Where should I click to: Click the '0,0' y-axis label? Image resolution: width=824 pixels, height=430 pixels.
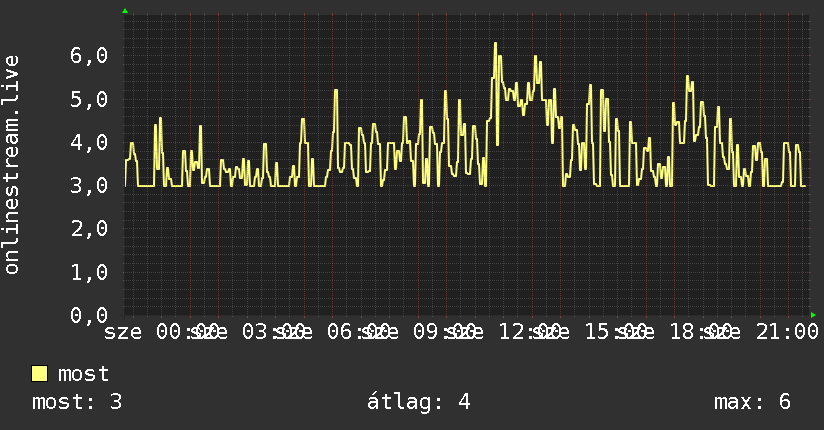89,315
